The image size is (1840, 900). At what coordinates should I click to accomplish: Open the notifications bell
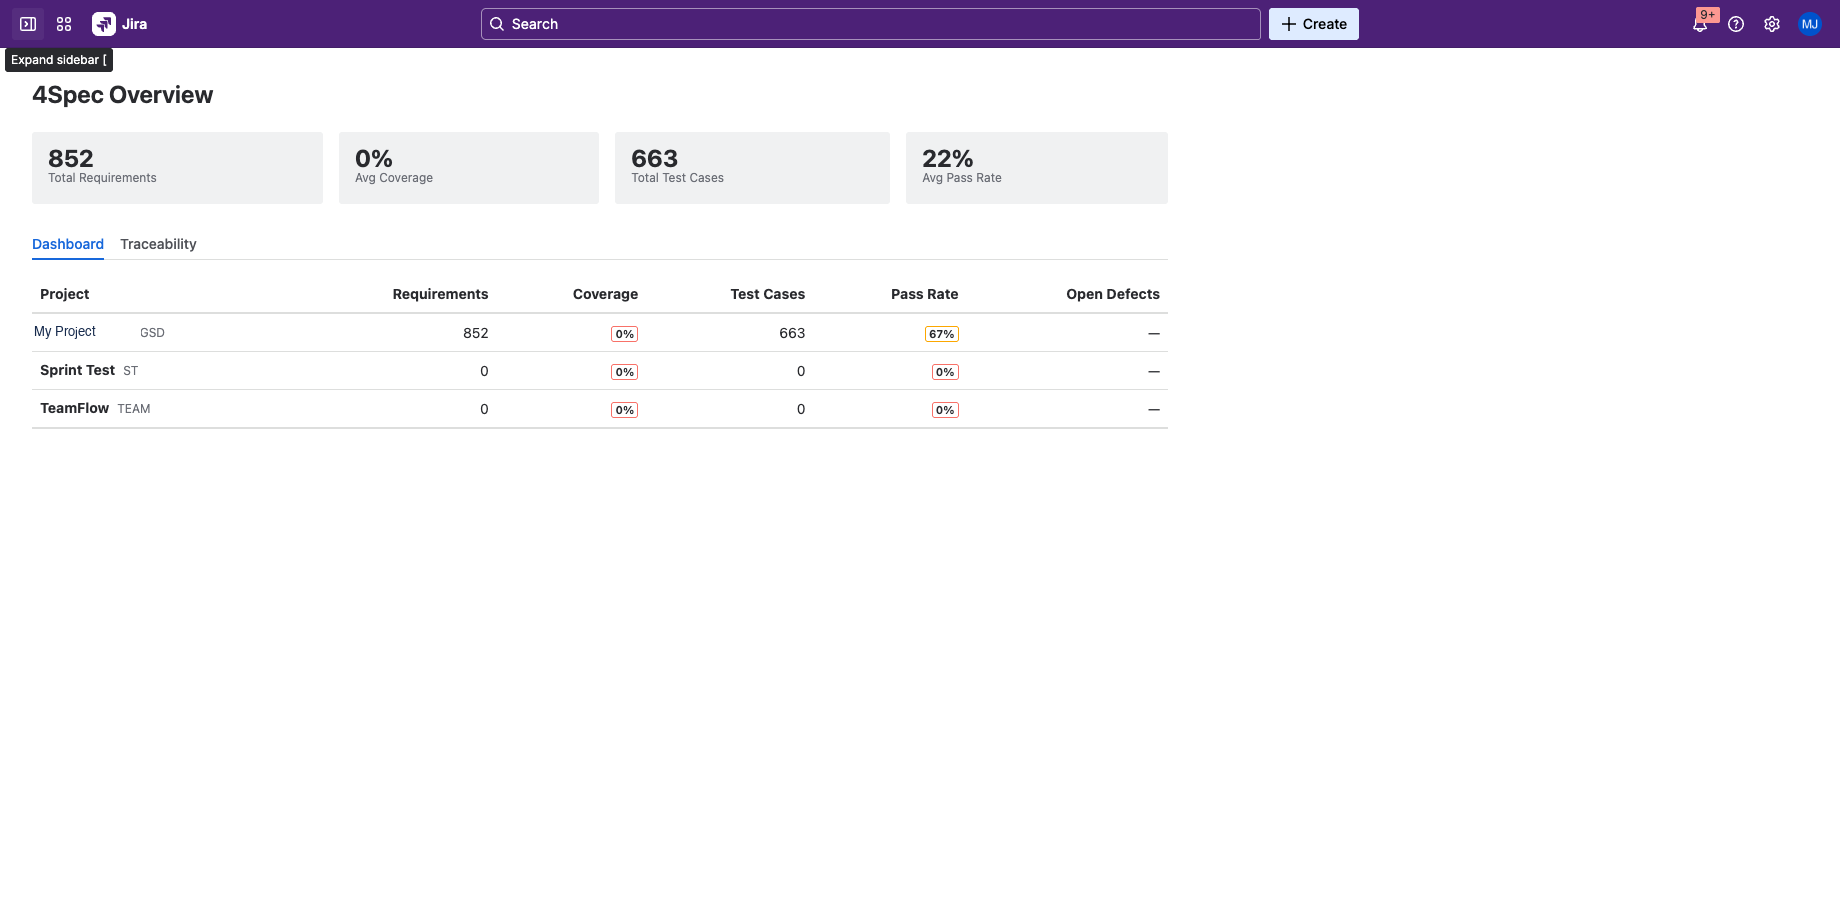tap(1699, 25)
